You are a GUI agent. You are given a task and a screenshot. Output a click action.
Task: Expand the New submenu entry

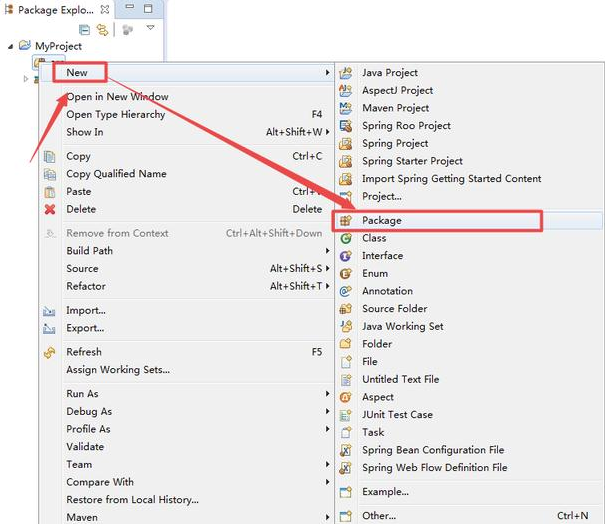coord(77,72)
